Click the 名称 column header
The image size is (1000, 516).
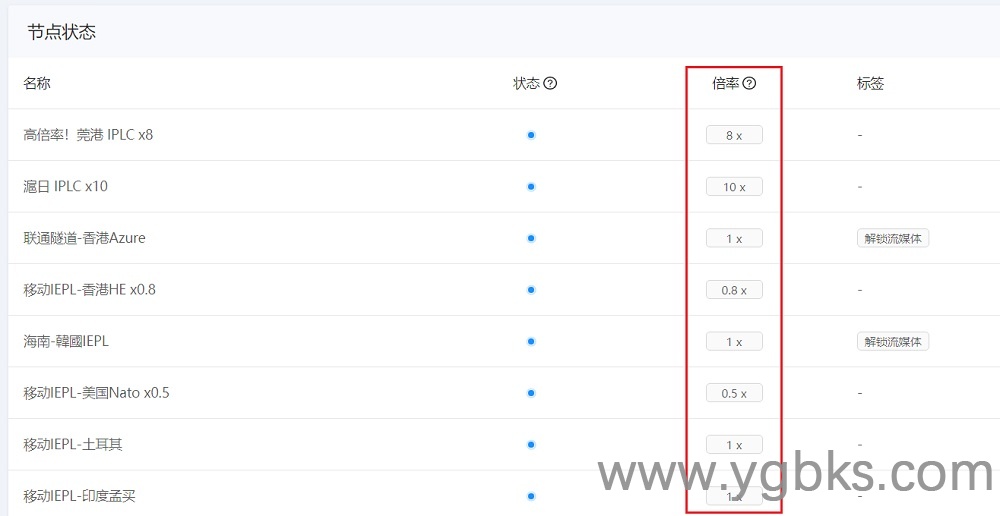[x=37, y=84]
